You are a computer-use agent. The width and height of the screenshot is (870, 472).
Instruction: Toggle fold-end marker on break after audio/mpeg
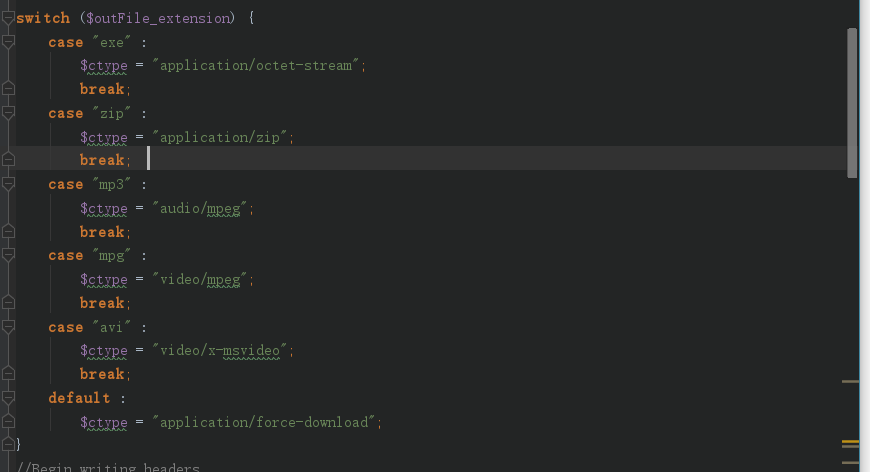point(8,232)
